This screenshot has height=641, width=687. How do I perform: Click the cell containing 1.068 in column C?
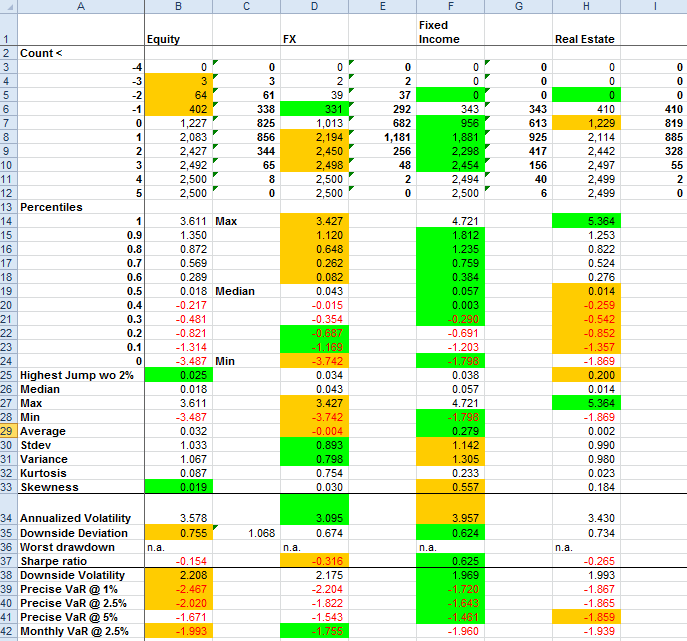(x=245, y=533)
